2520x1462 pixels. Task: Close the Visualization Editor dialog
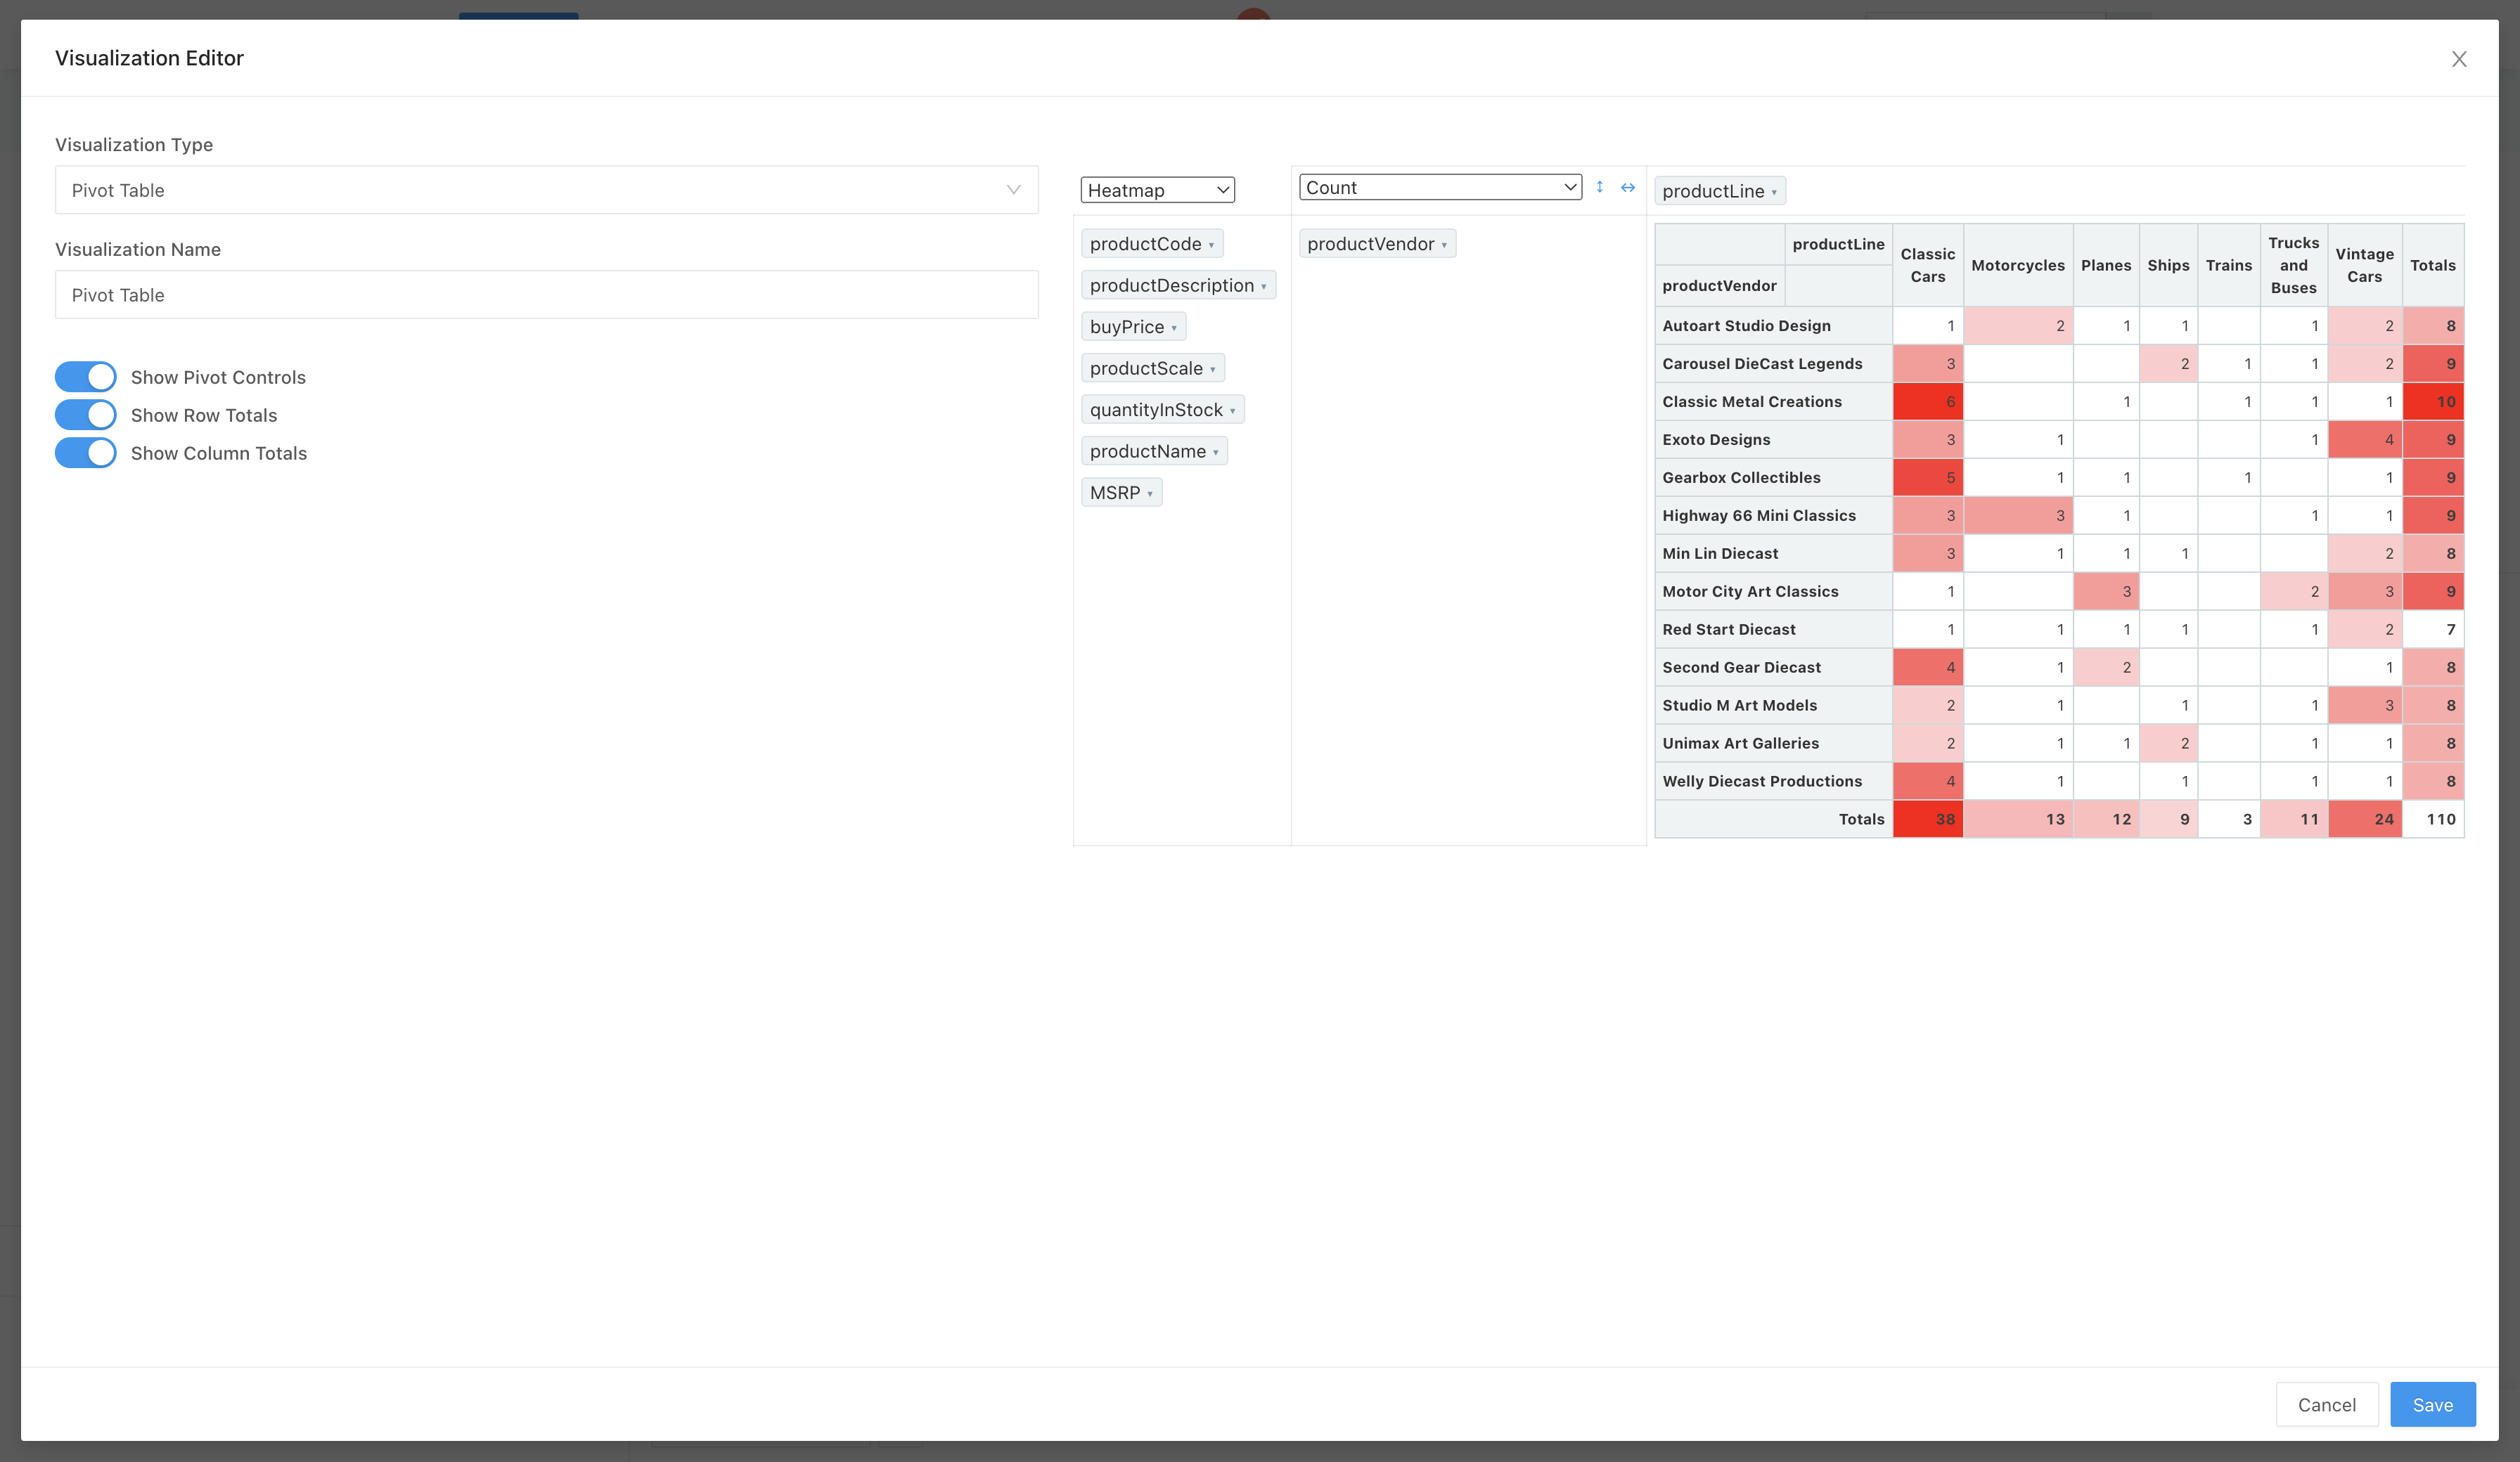point(2459,59)
